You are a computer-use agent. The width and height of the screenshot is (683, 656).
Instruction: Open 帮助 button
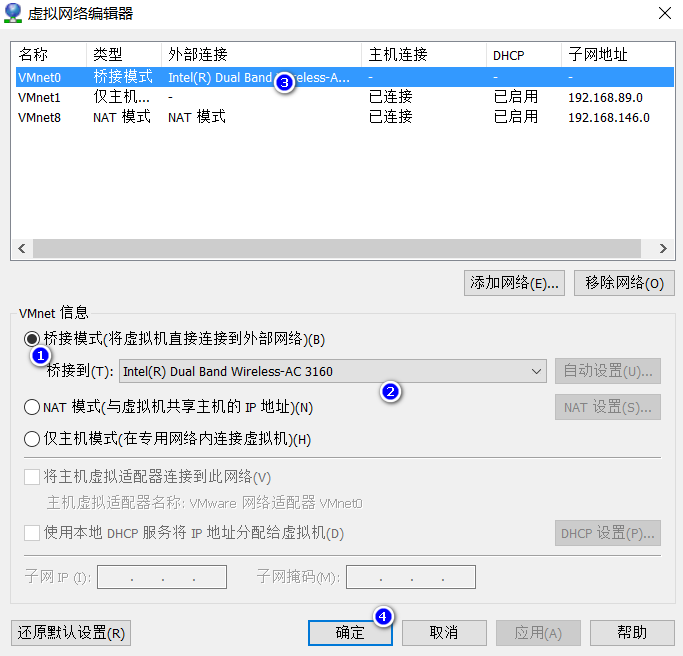632,633
